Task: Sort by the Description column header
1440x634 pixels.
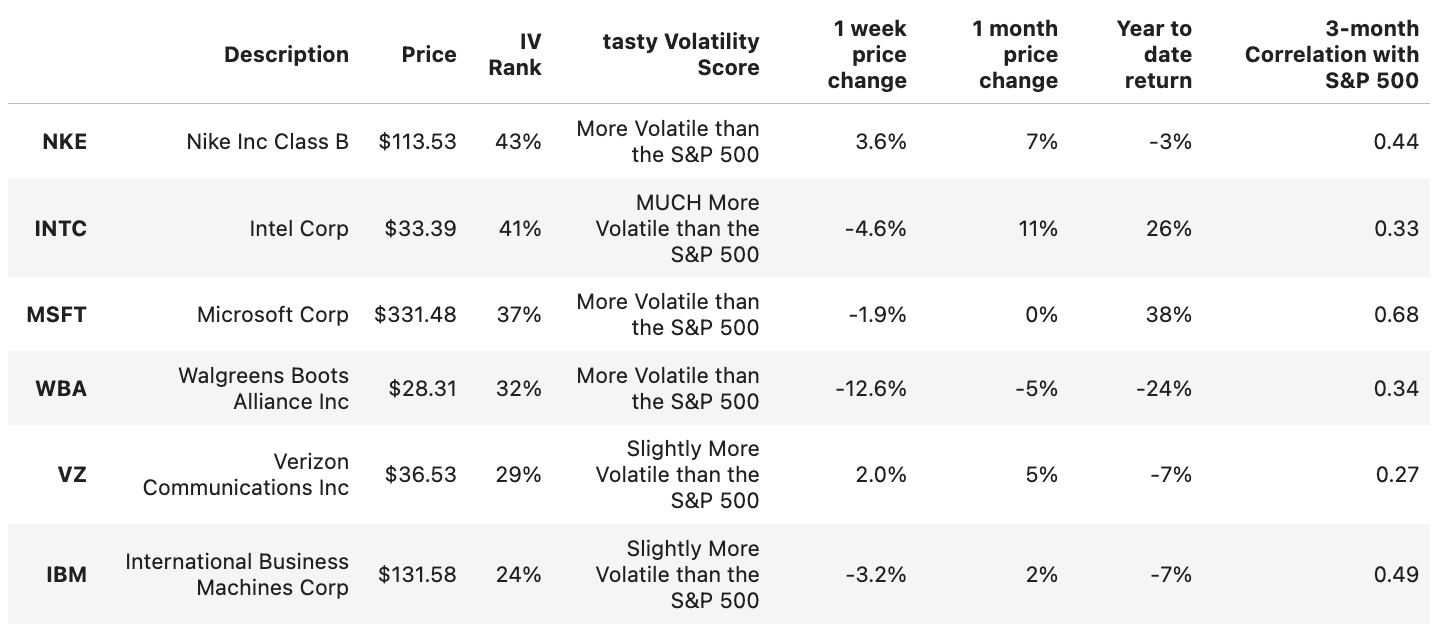Action: click(286, 55)
